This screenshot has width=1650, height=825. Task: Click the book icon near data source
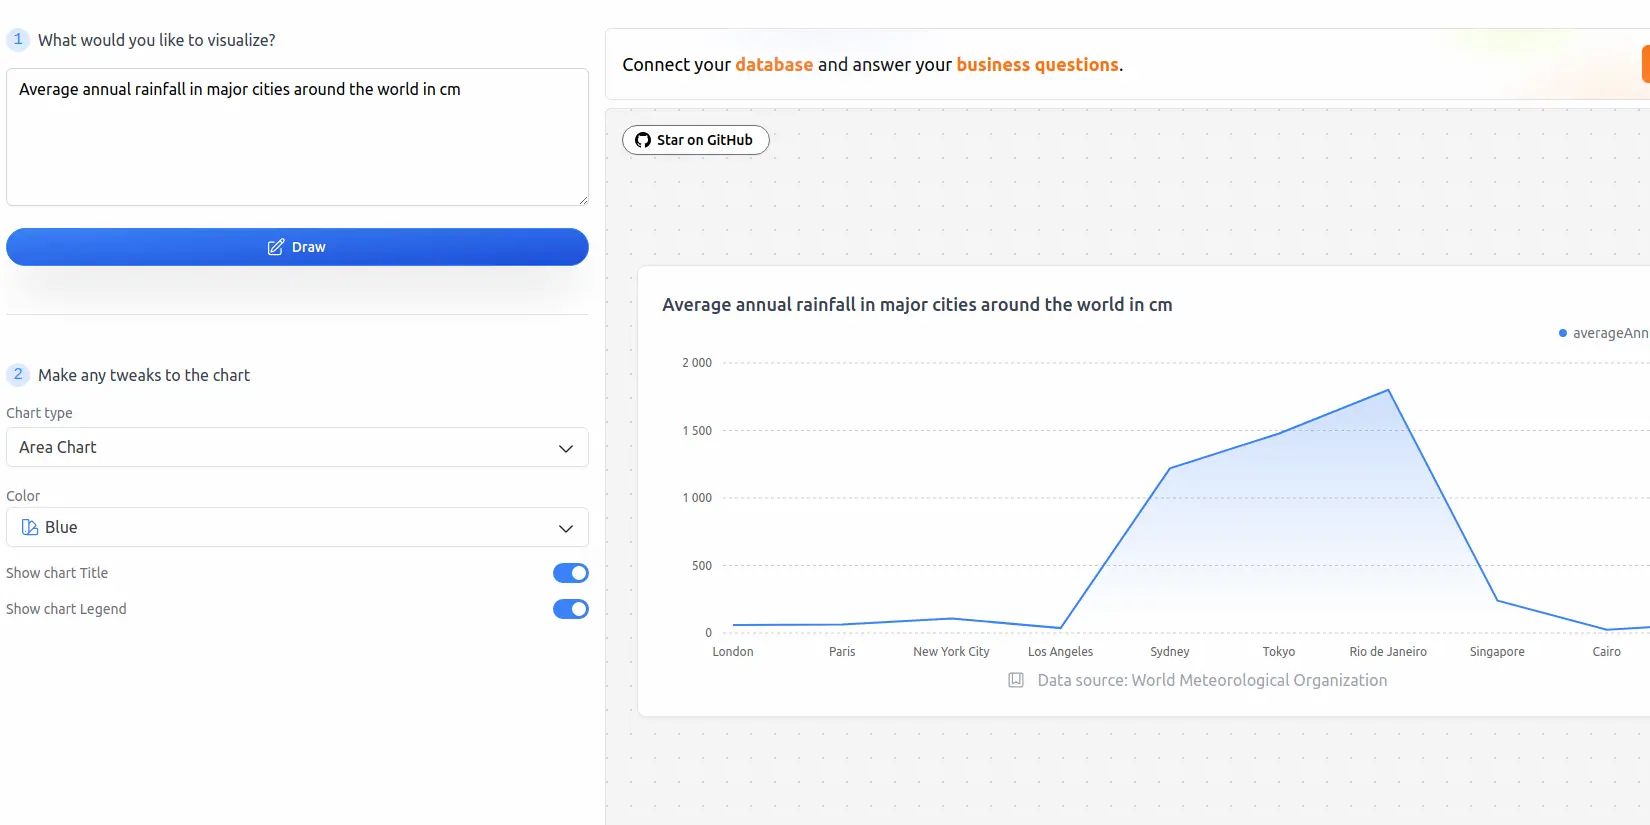(x=1016, y=680)
